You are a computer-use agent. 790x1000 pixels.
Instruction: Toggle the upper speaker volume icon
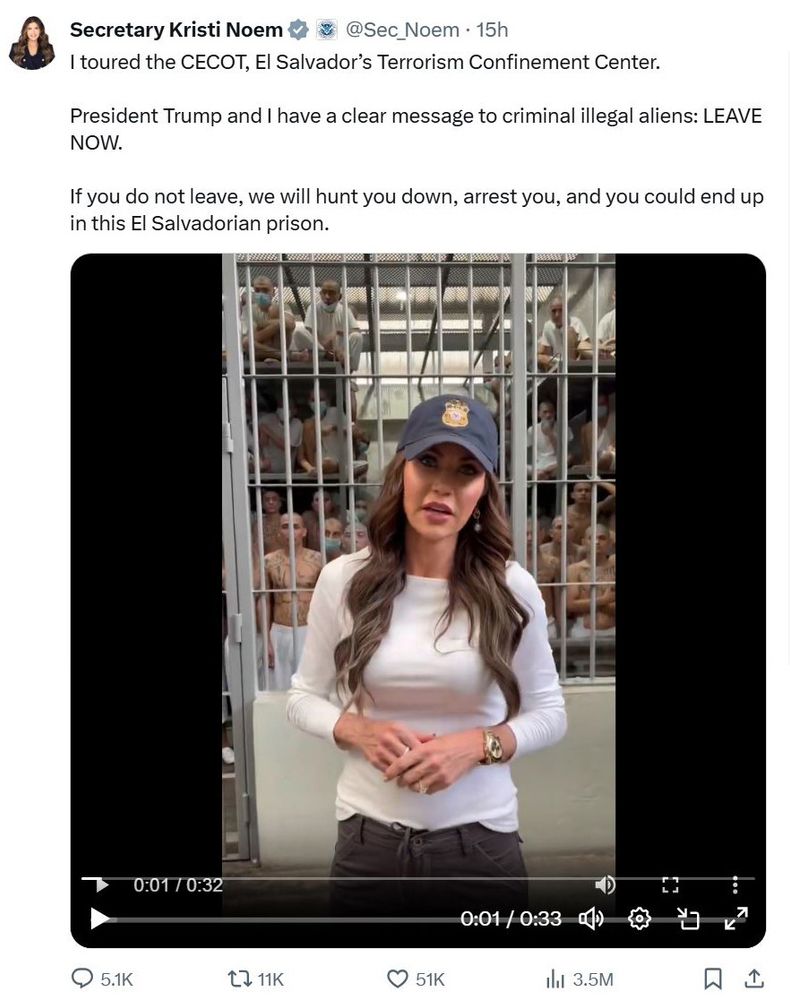pyautogui.click(x=605, y=885)
